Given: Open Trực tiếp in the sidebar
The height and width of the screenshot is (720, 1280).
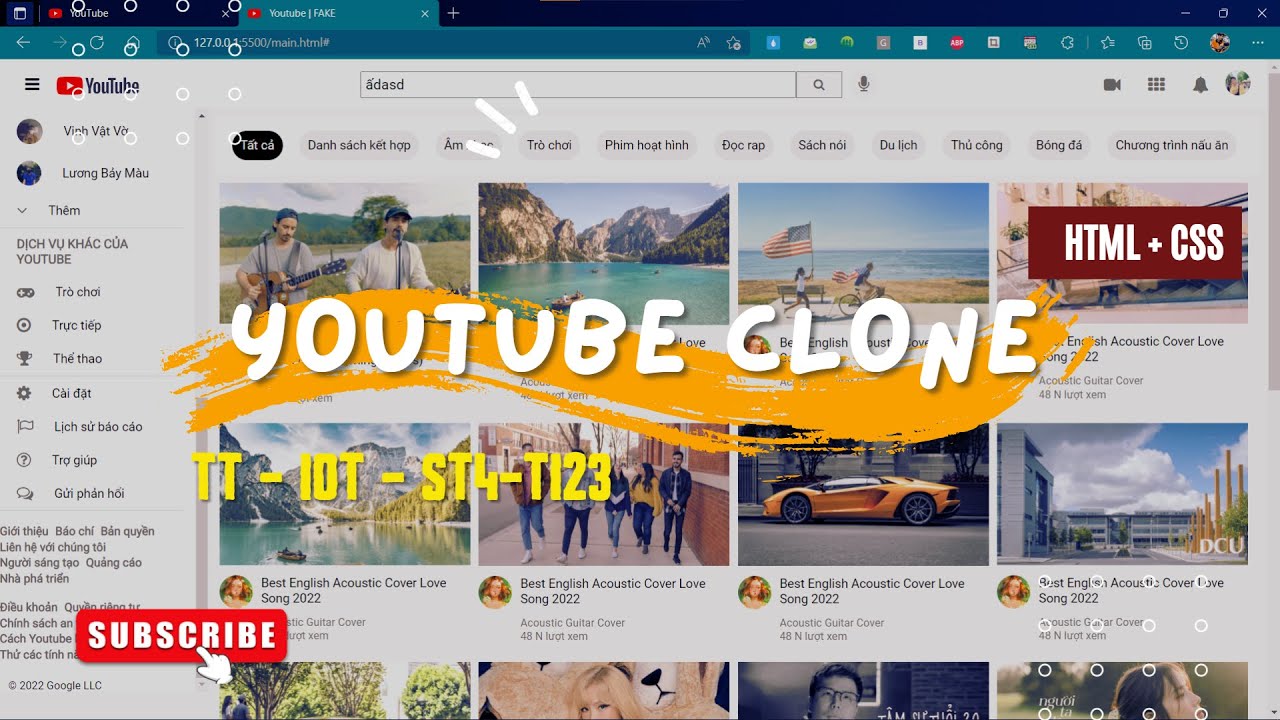Looking at the screenshot, I should click(x=60, y=325).
